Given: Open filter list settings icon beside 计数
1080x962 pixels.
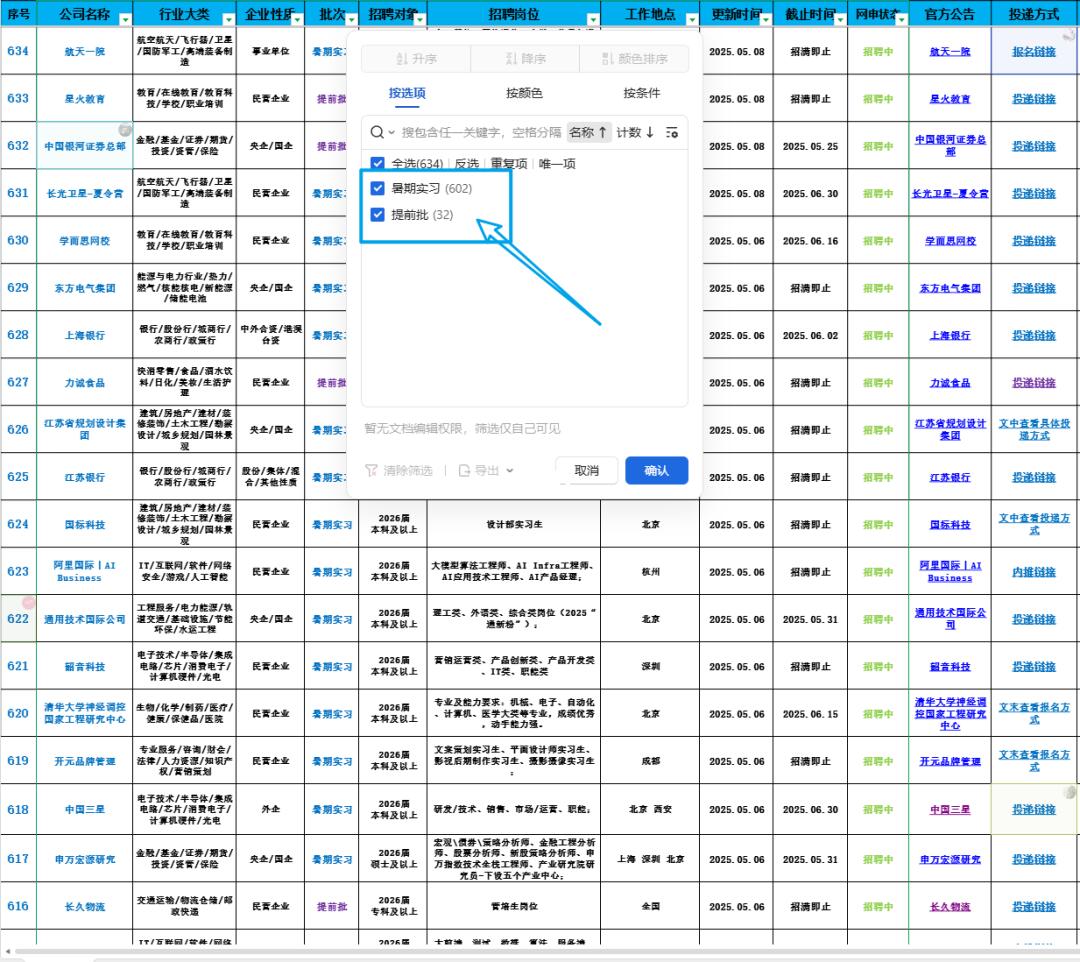Looking at the screenshot, I should pyautogui.click(x=672, y=132).
